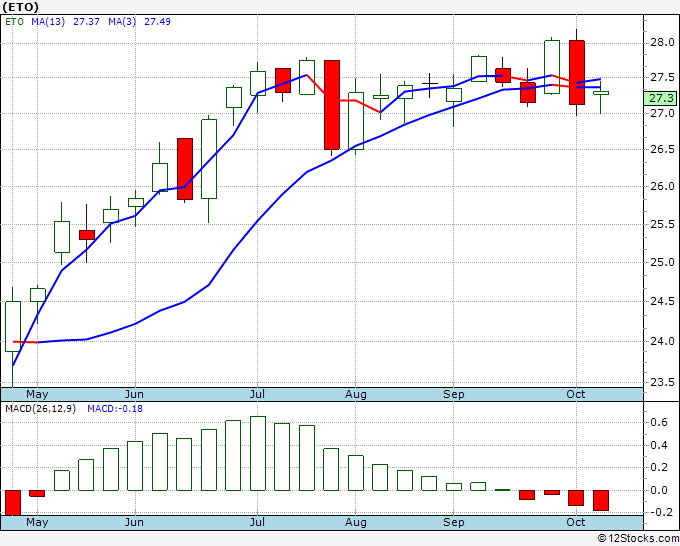
Task: Click the 27.5 price axis label
Action: (662, 78)
